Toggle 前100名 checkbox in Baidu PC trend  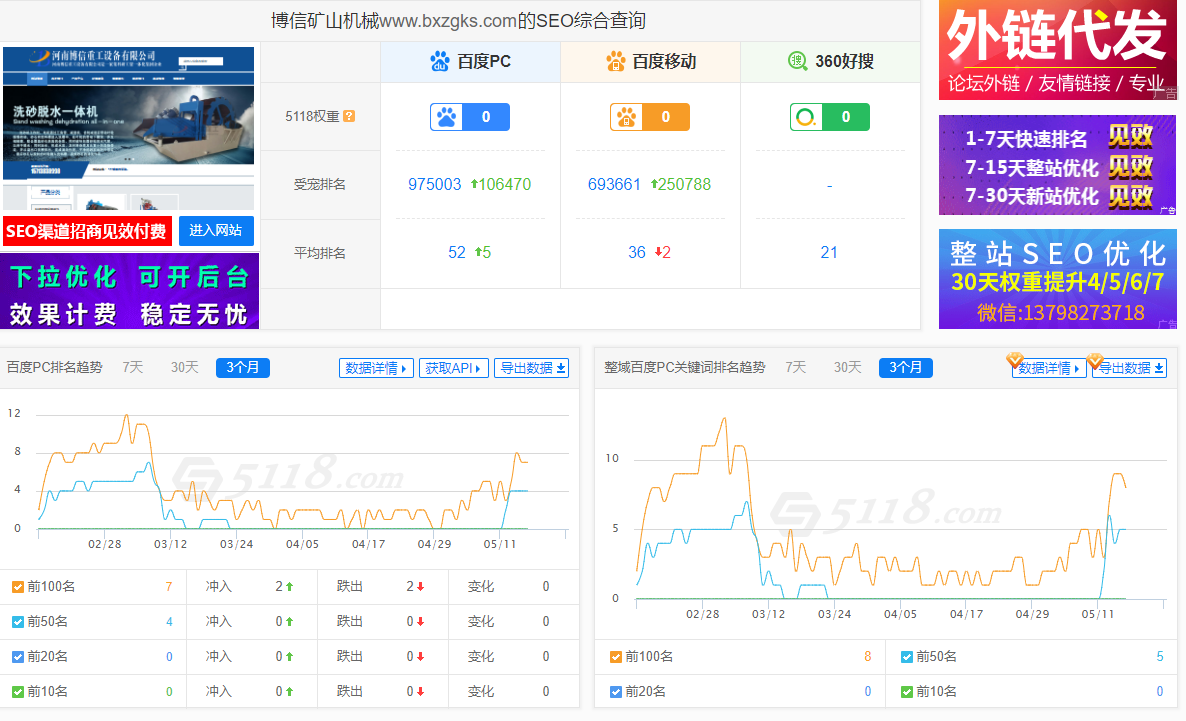coord(17,587)
